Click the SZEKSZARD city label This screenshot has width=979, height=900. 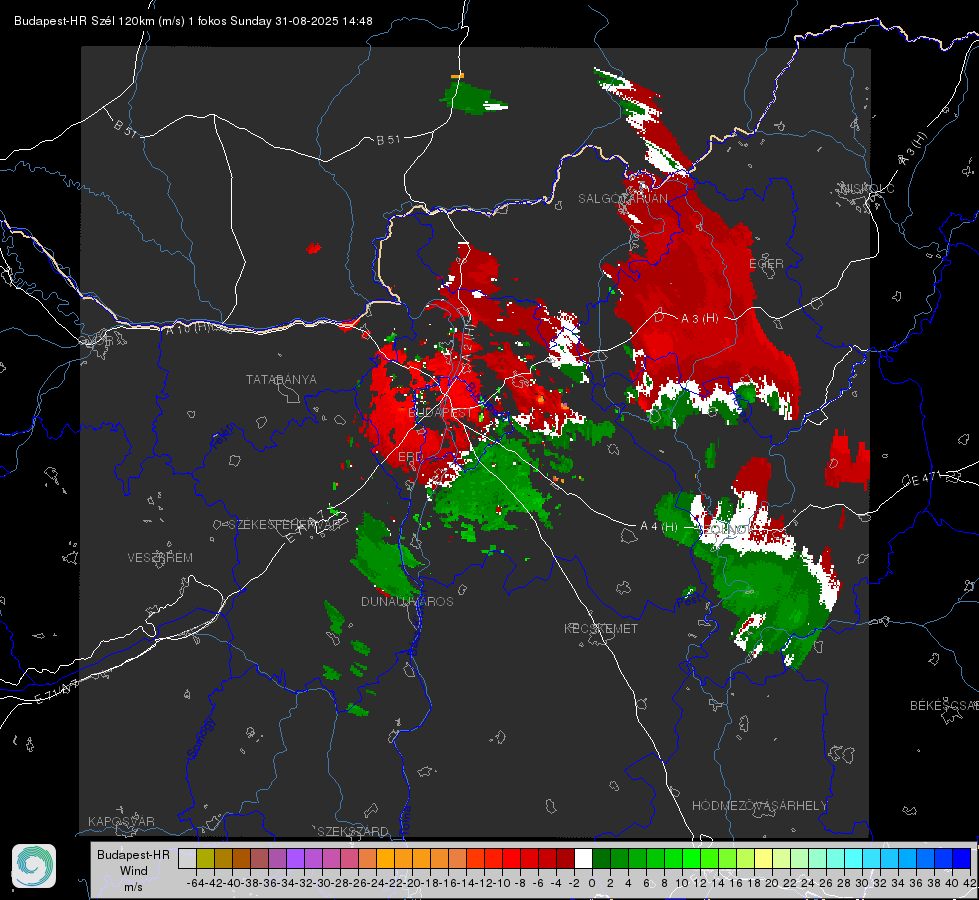(353, 831)
